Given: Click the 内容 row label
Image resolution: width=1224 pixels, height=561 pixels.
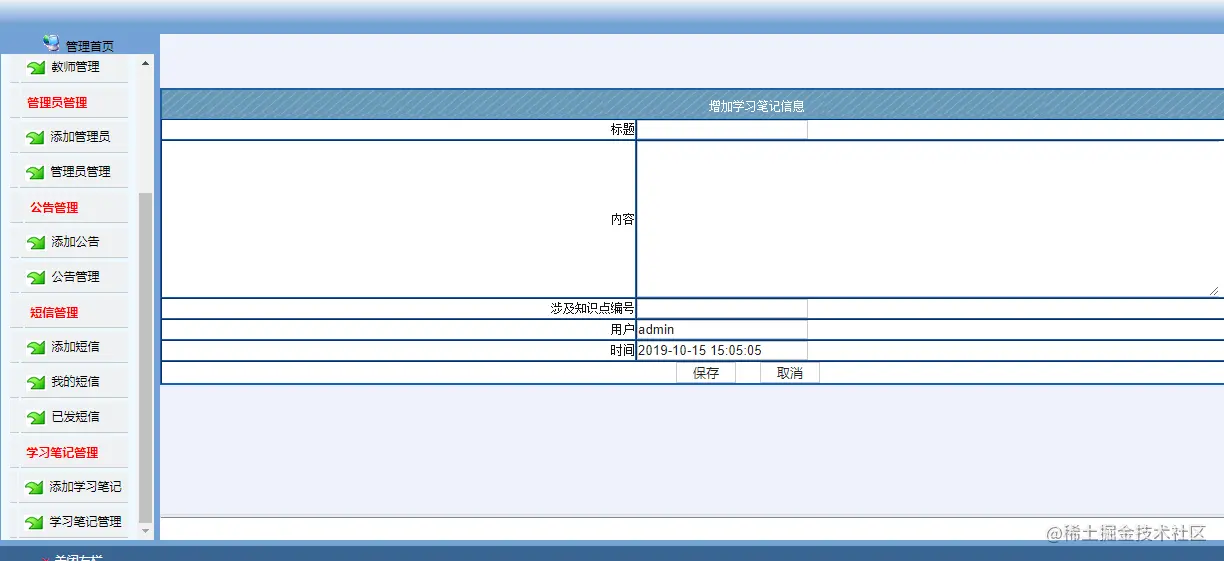Looking at the screenshot, I should [x=623, y=219].
